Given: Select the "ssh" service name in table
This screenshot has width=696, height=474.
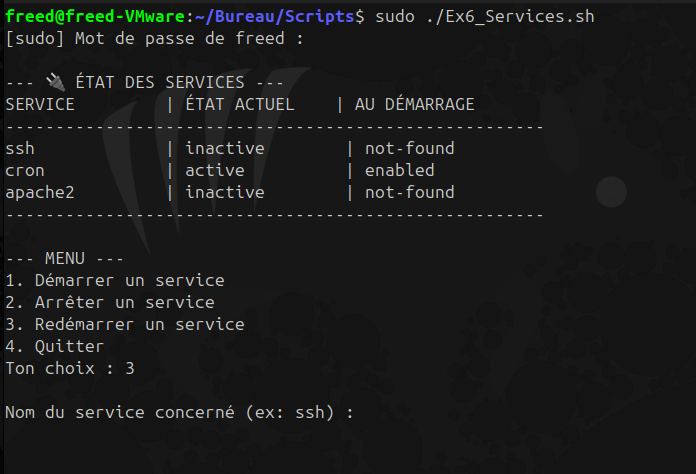Looking at the screenshot, I should (x=20, y=148).
